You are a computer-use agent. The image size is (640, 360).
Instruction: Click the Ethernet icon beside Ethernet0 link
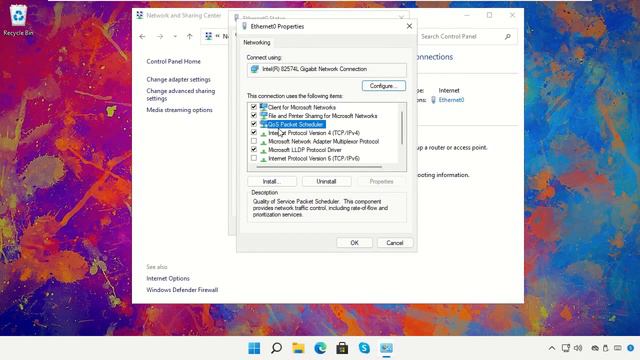pyautogui.click(x=433, y=100)
